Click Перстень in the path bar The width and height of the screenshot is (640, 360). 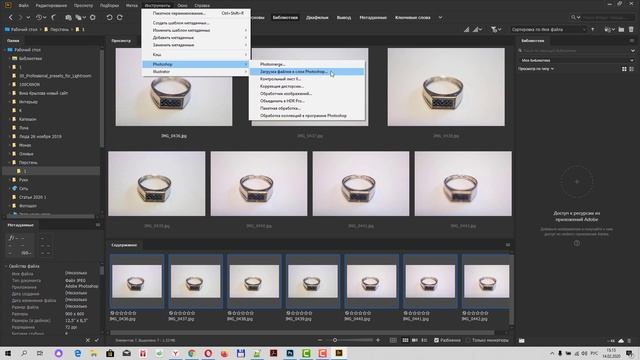[59, 29]
